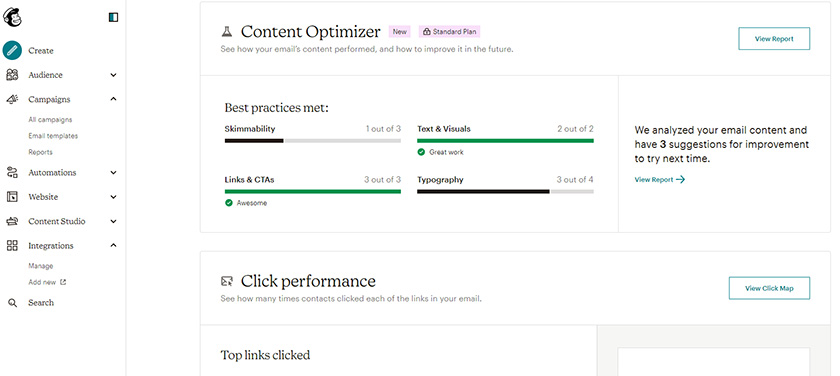Expand the Automations chevron
The width and height of the screenshot is (840, 376).
[113, 172]
